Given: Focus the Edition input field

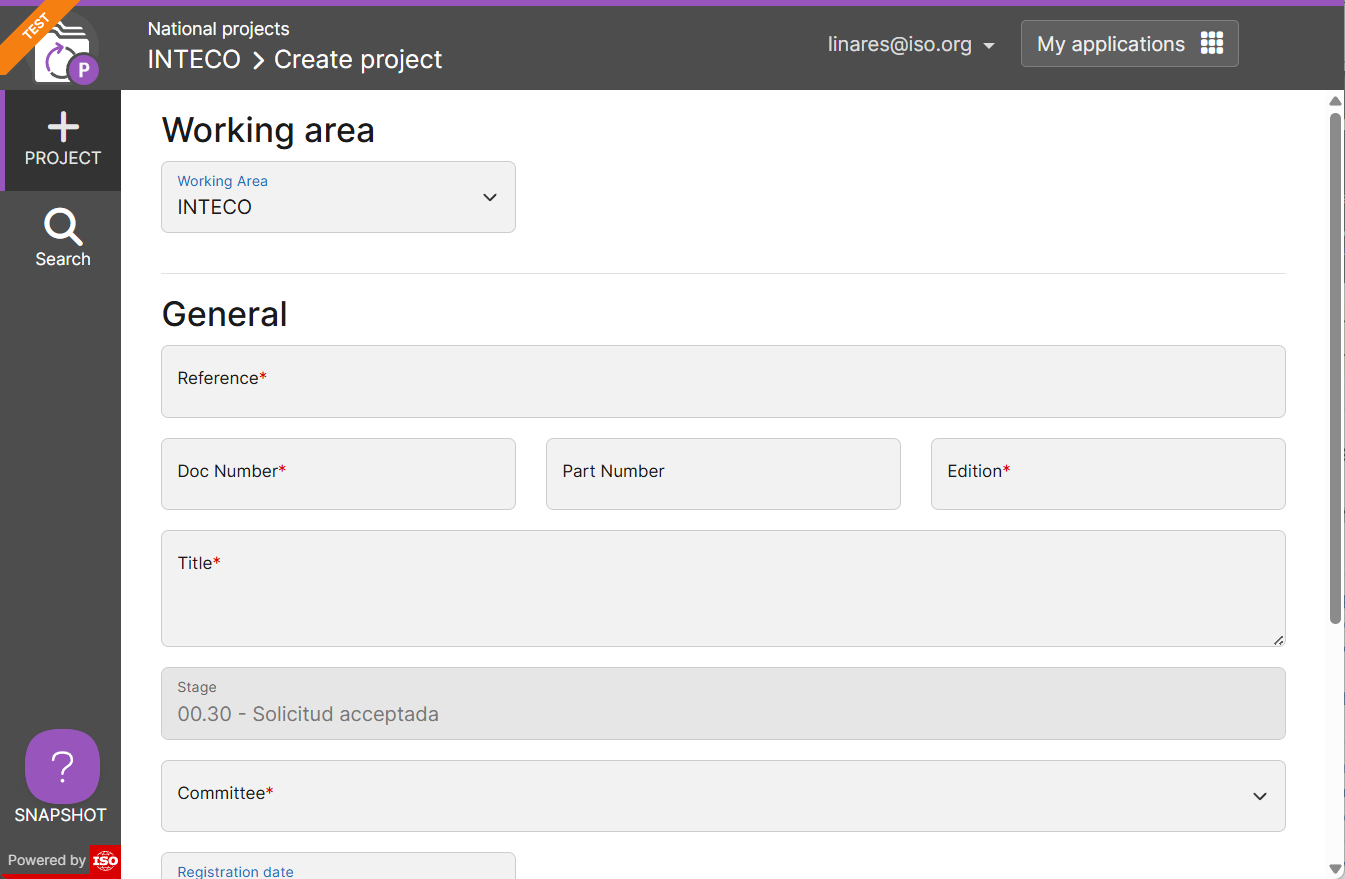Looking at the screenshot, I should [1108, 474].
